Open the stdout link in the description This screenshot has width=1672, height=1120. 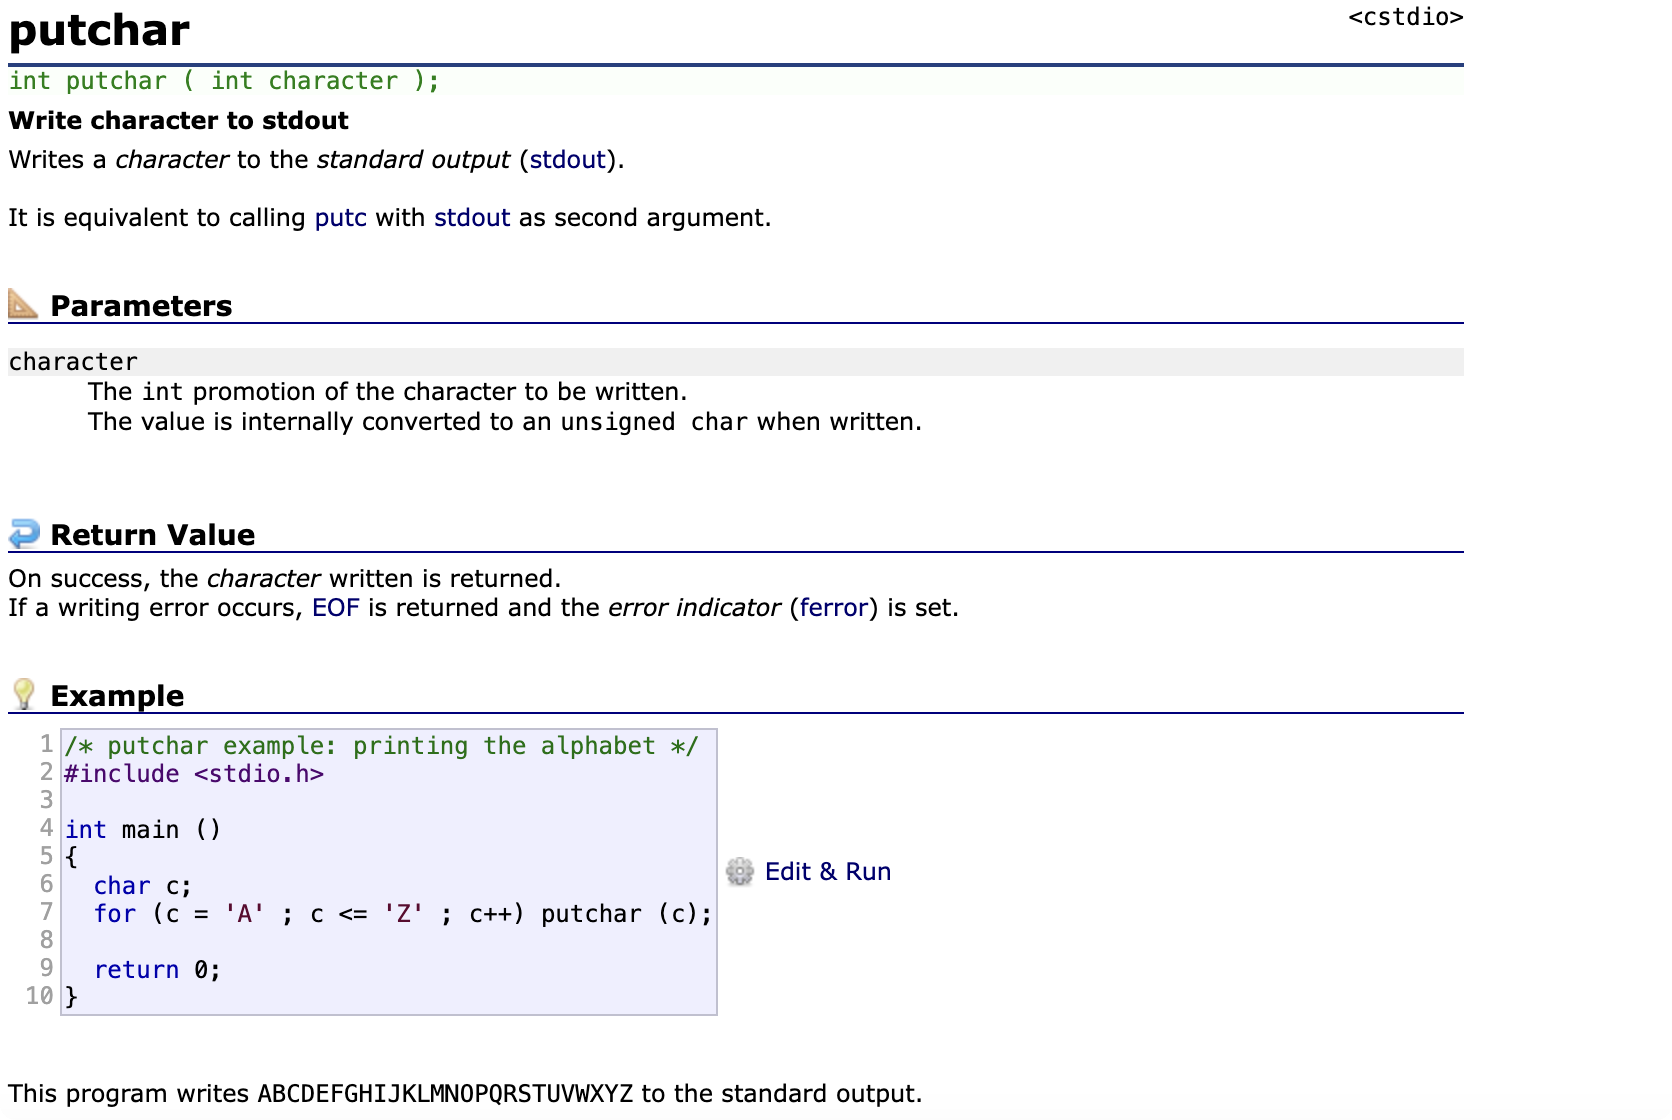point(567,160)
